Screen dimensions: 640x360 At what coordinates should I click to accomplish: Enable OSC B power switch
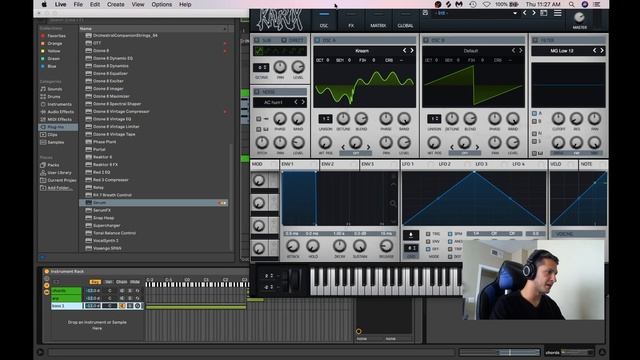pos(426,40)
